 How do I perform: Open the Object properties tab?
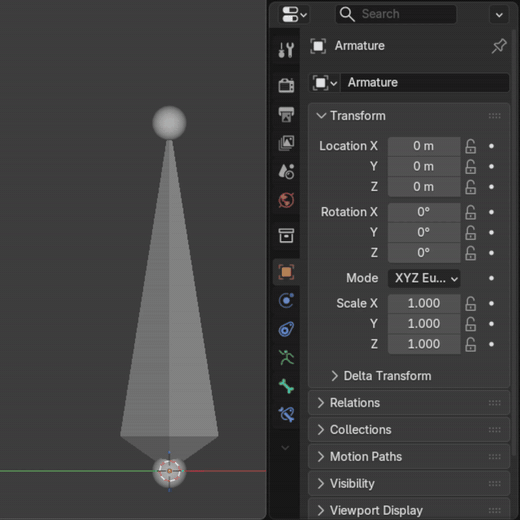[x=286, y=272]
